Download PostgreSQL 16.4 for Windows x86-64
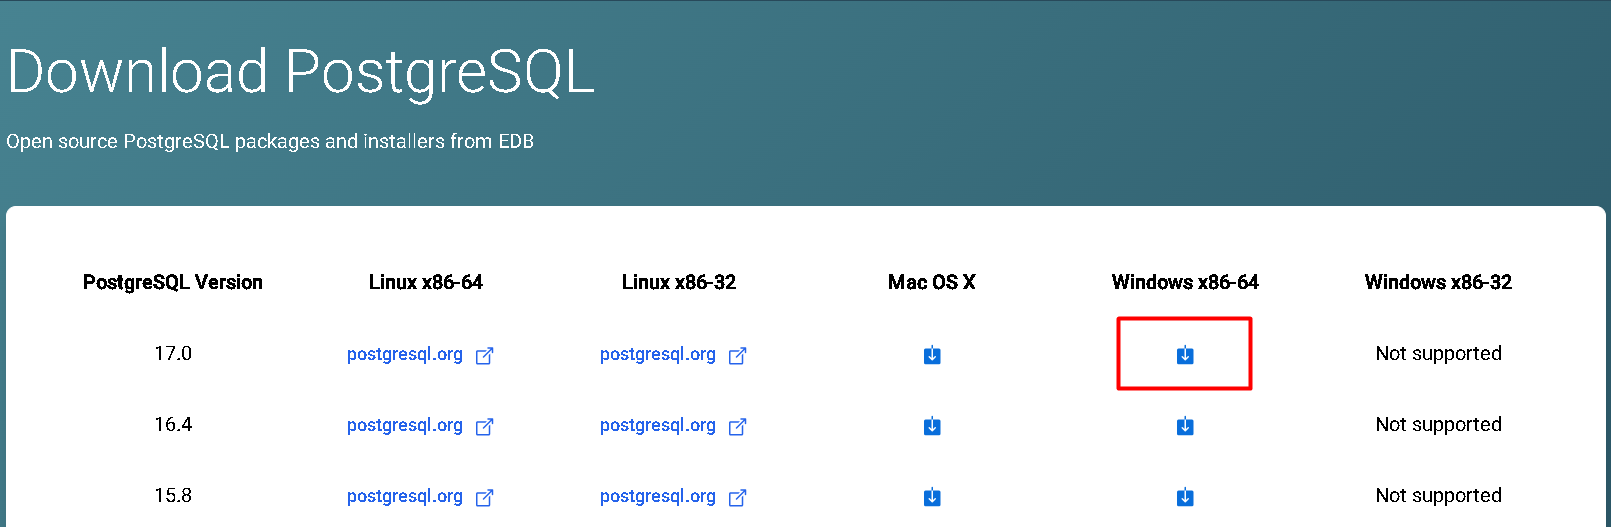Image resolution: width=1611 pixels, height=527 pixels. 1185,426
